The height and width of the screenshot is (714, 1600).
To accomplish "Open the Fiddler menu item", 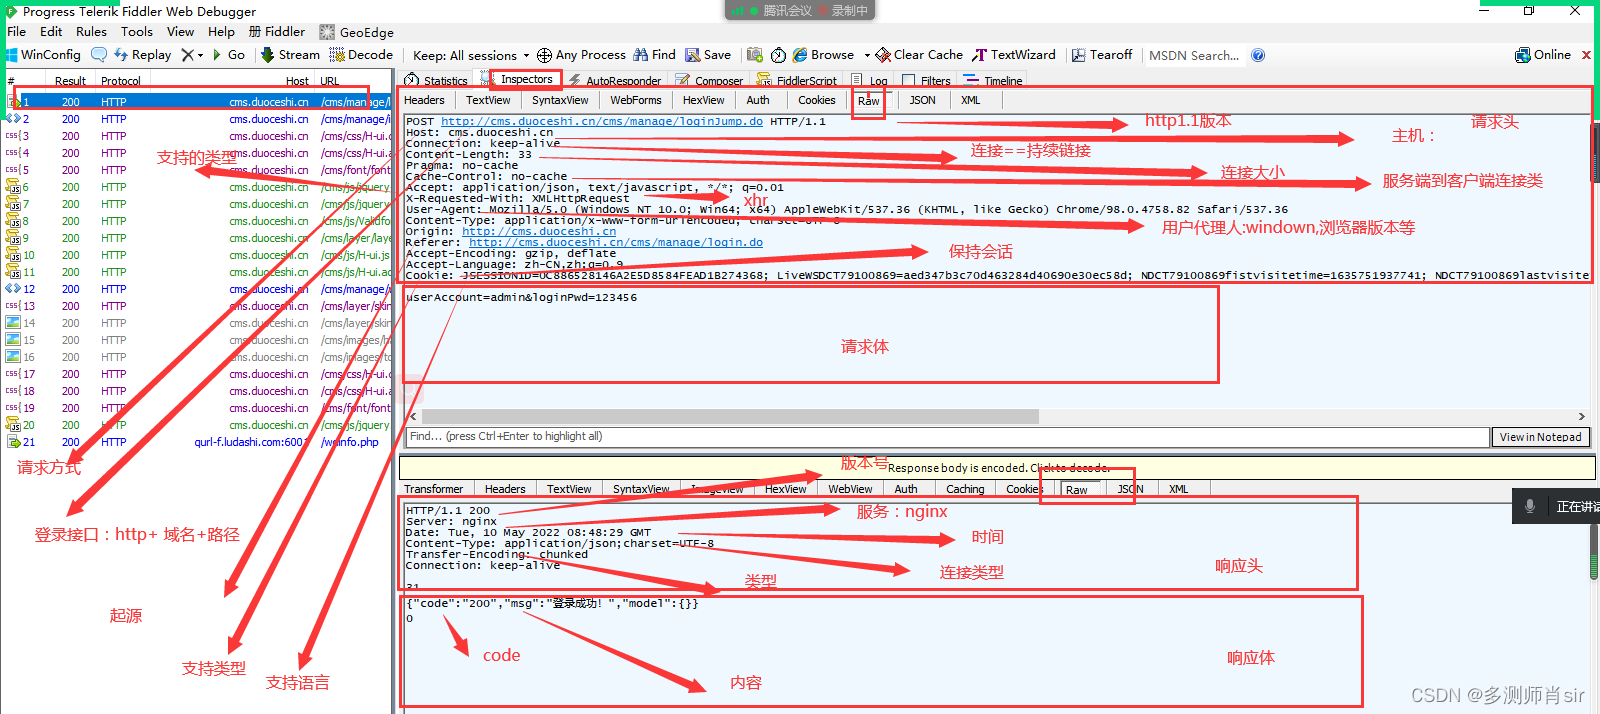I will [277, 32].
